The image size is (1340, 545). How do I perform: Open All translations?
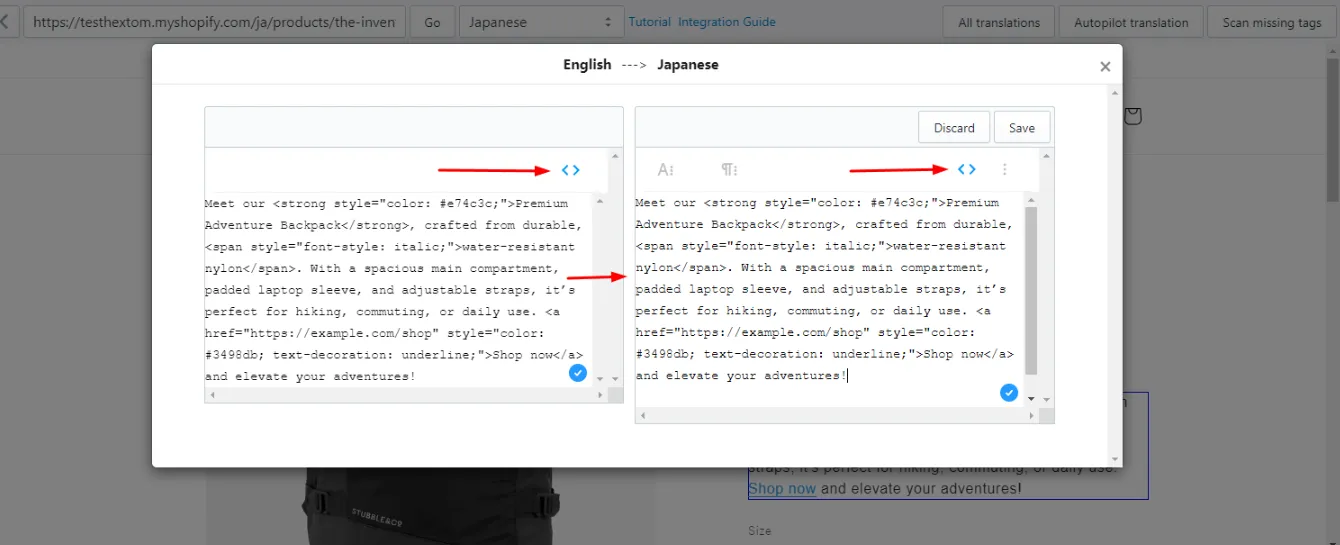point(999,22)
